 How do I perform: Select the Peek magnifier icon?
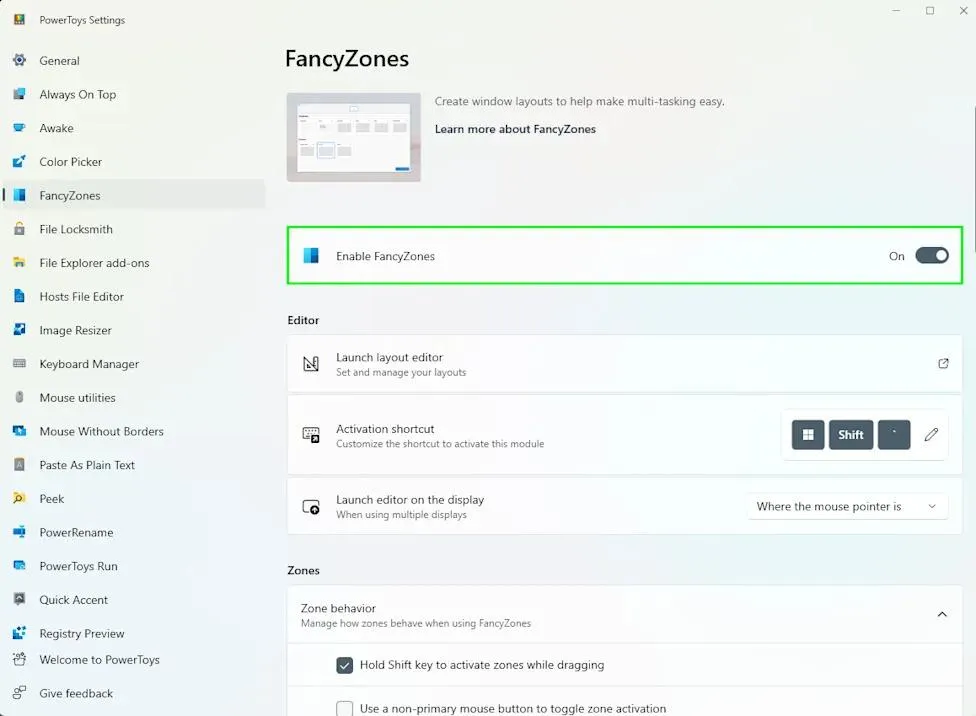[19, 498]
